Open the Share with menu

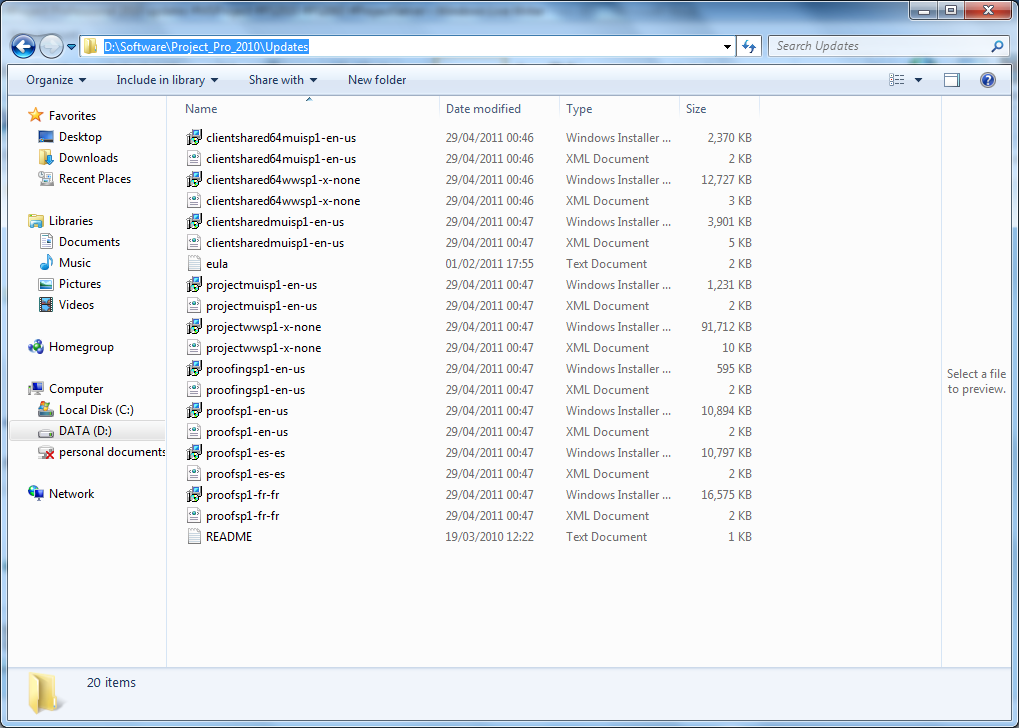(x=282, y=80)
